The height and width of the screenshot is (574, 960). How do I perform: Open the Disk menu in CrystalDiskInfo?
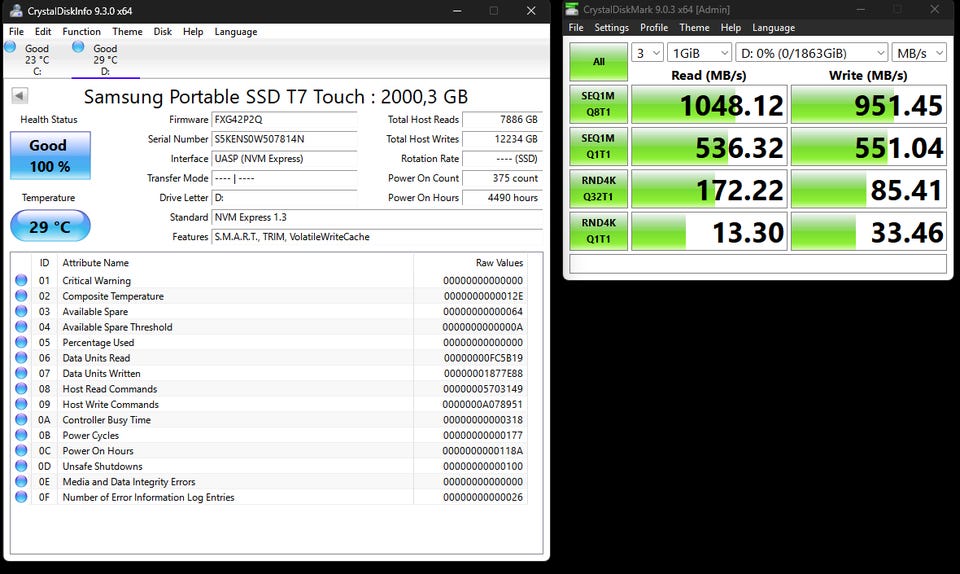click(x=162, y=32)
